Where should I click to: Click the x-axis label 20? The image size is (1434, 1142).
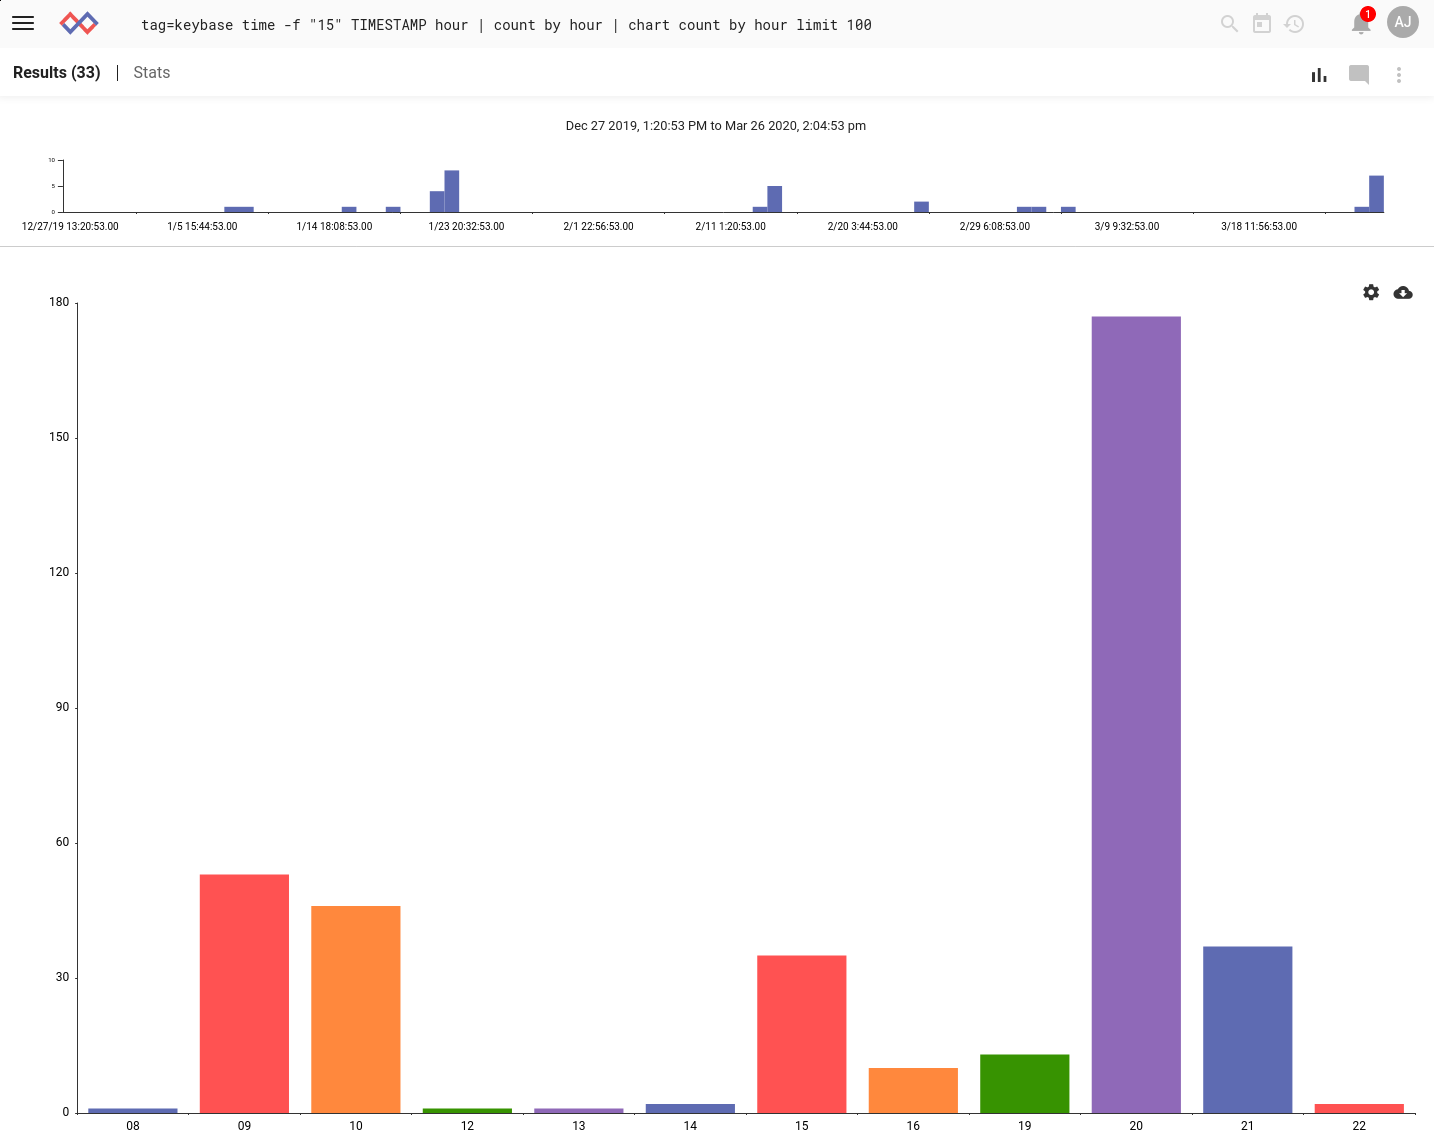pyautogui.click(x=1136, y=1126)
